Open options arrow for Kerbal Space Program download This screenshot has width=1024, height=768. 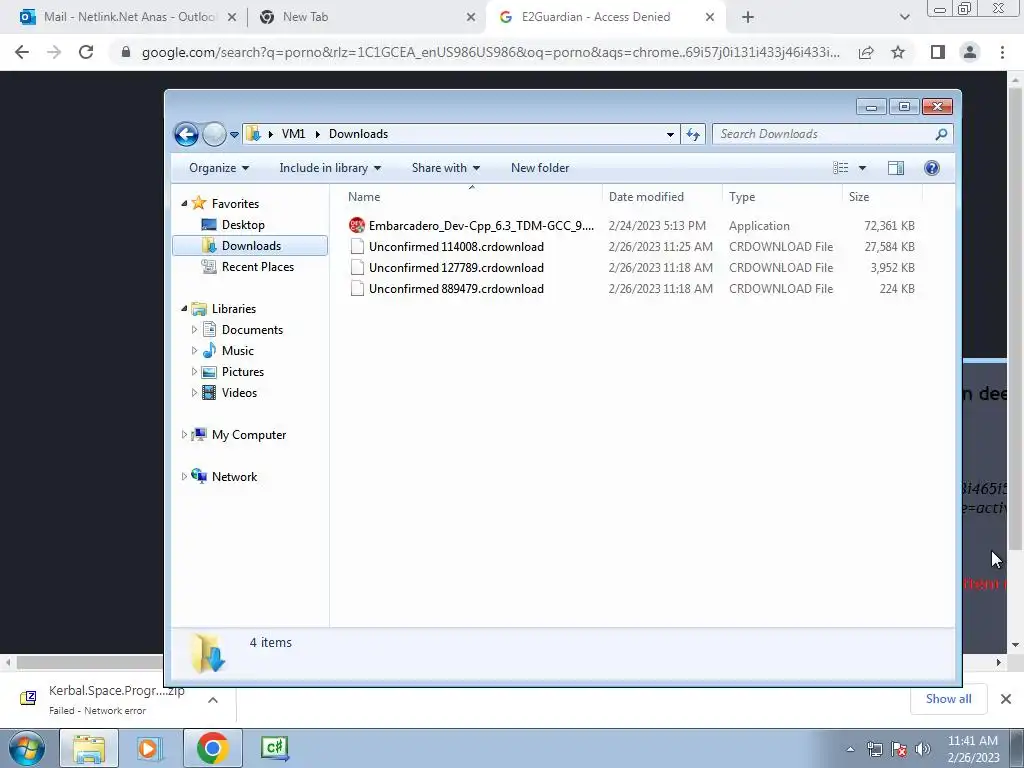click(x=213, y=700)
